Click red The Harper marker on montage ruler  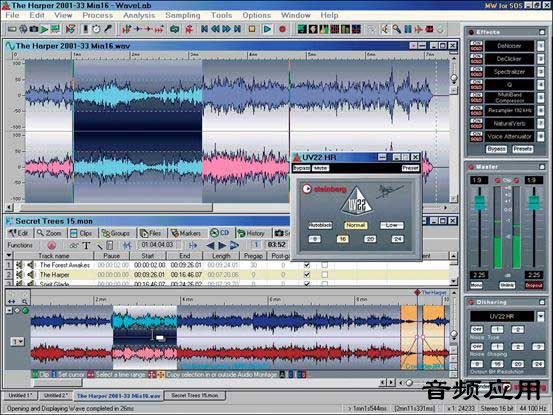[x=418, y=293]
